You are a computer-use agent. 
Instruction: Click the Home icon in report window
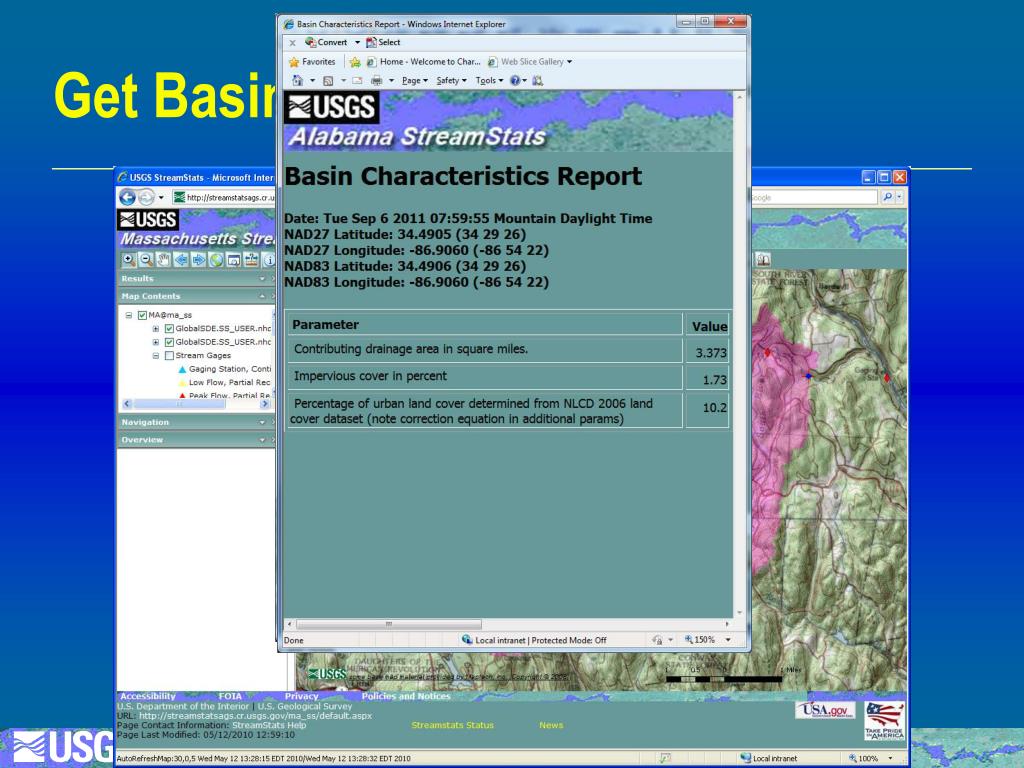pyautogui.click(x=298, y=80)
